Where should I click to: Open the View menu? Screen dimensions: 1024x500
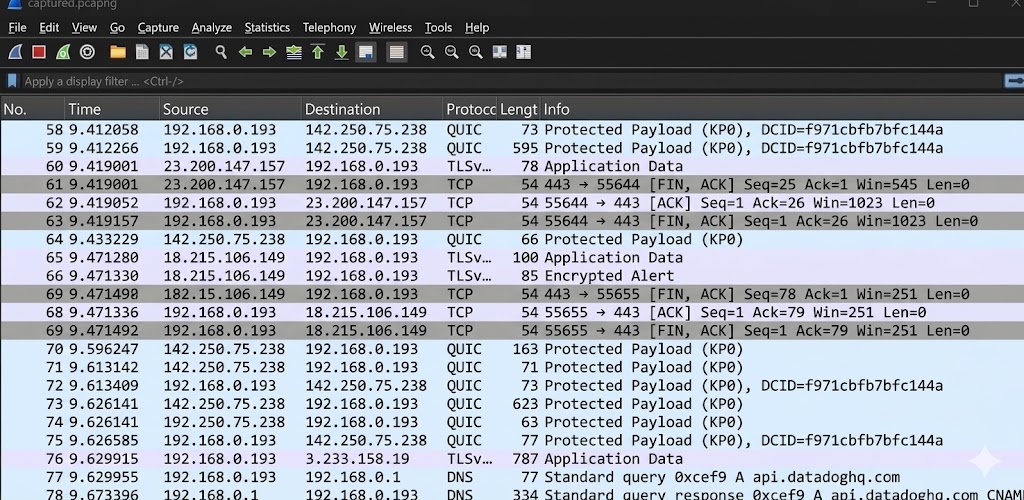click(84, 27)
